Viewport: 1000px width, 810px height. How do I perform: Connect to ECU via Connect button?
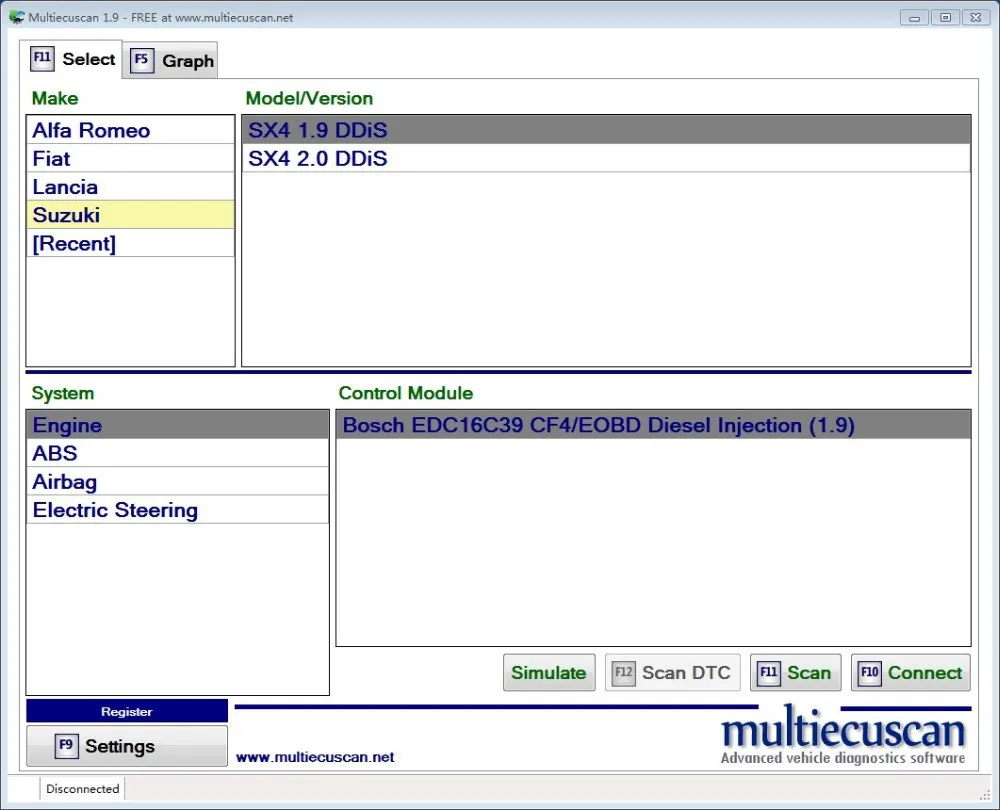point(910,672)
